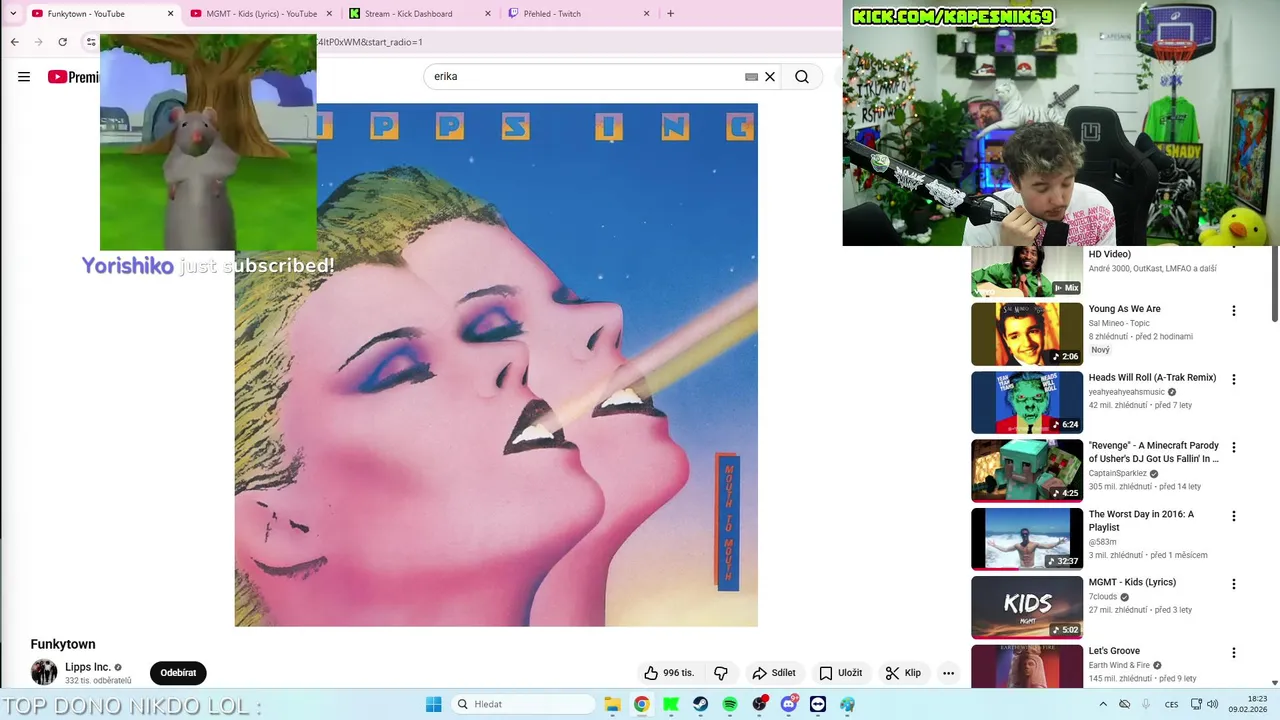This screenshot has width=1280, height=720.
Task: Open Discord from the taskbar
Action: (789, 704)
